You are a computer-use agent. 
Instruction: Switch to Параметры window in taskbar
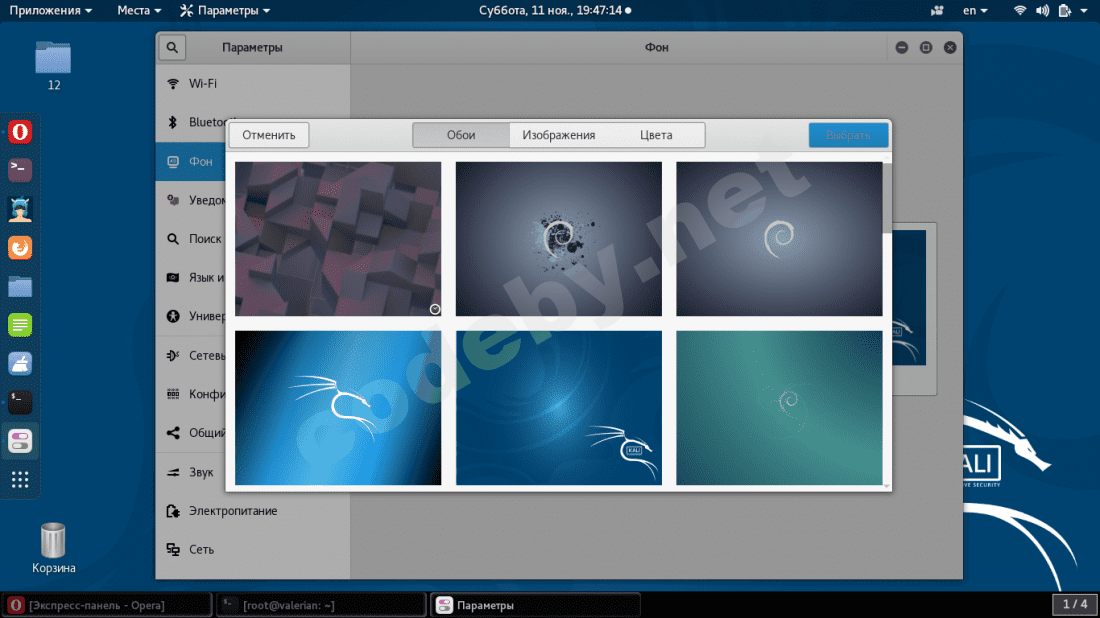pyautogui.click(x=535, y=605)
